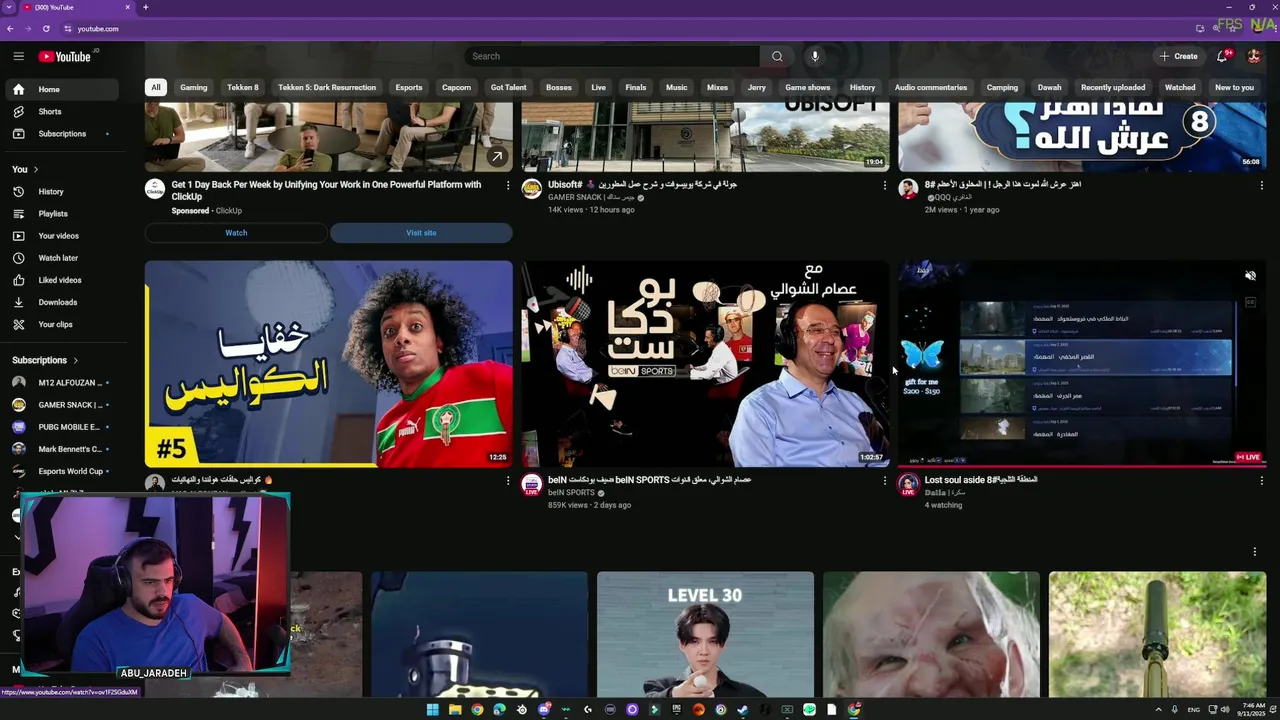Open the beIN SPORTS channel avatar

532,485
